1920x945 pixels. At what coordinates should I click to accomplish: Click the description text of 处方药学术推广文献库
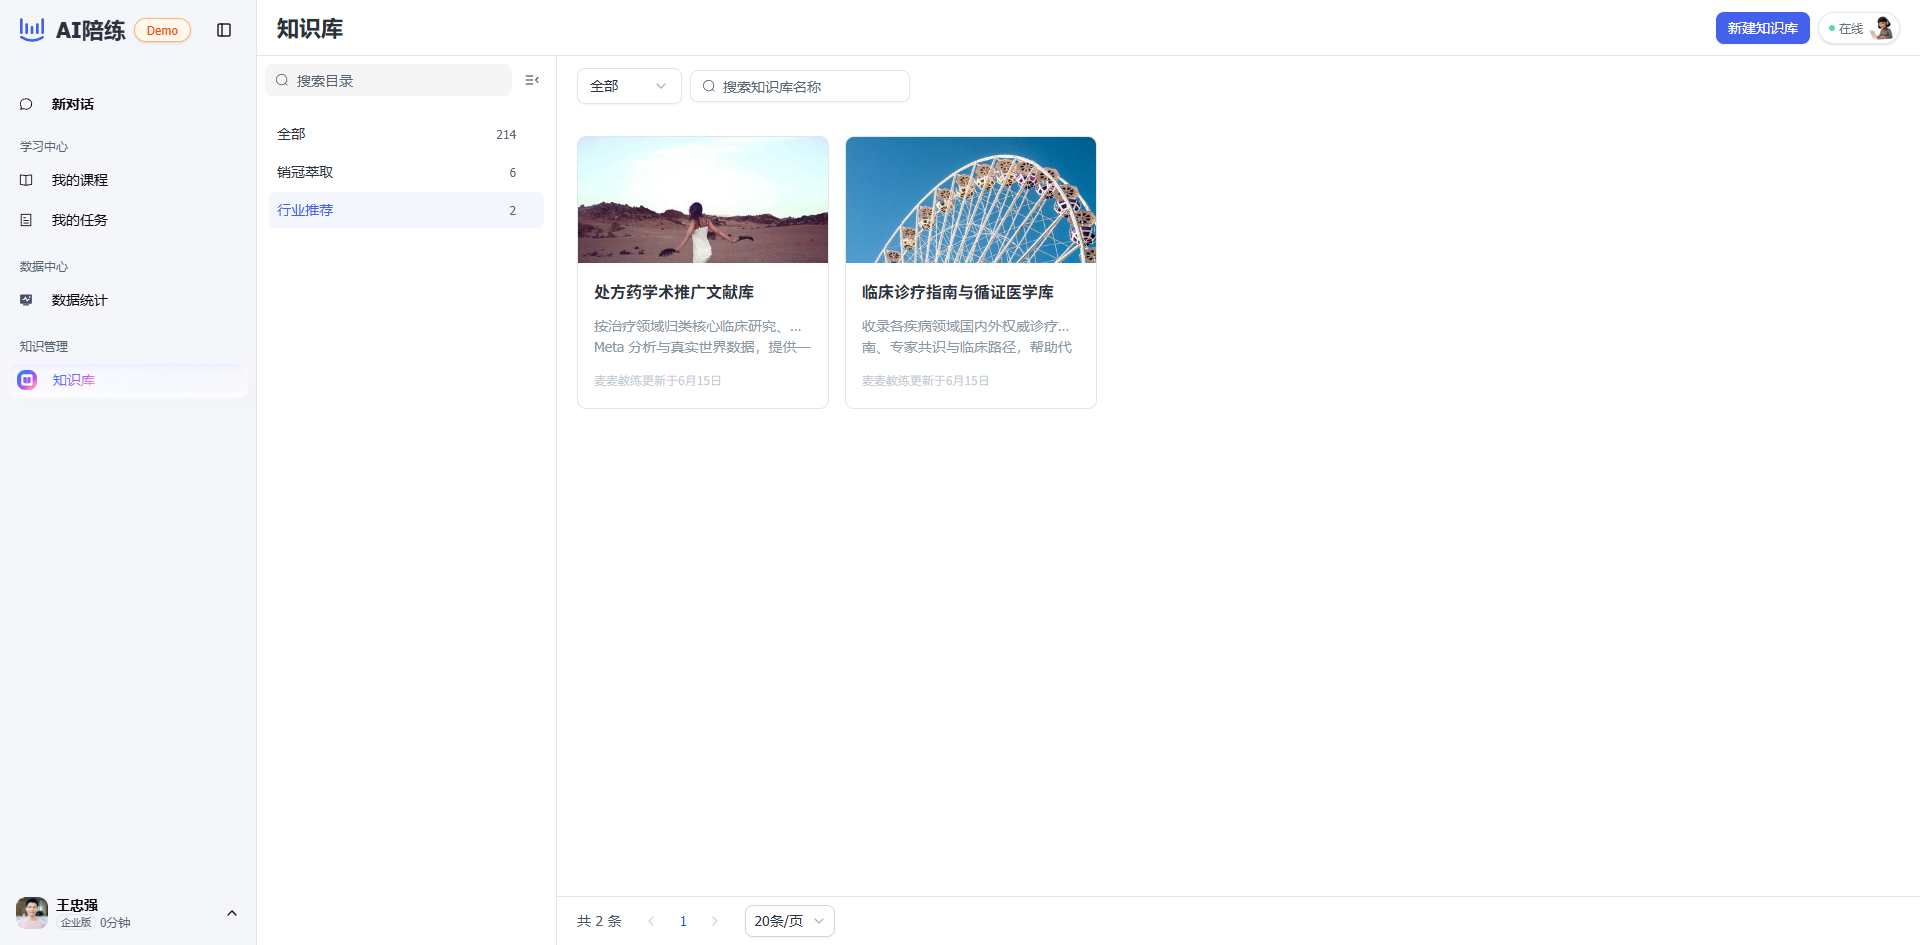[702, 337]
